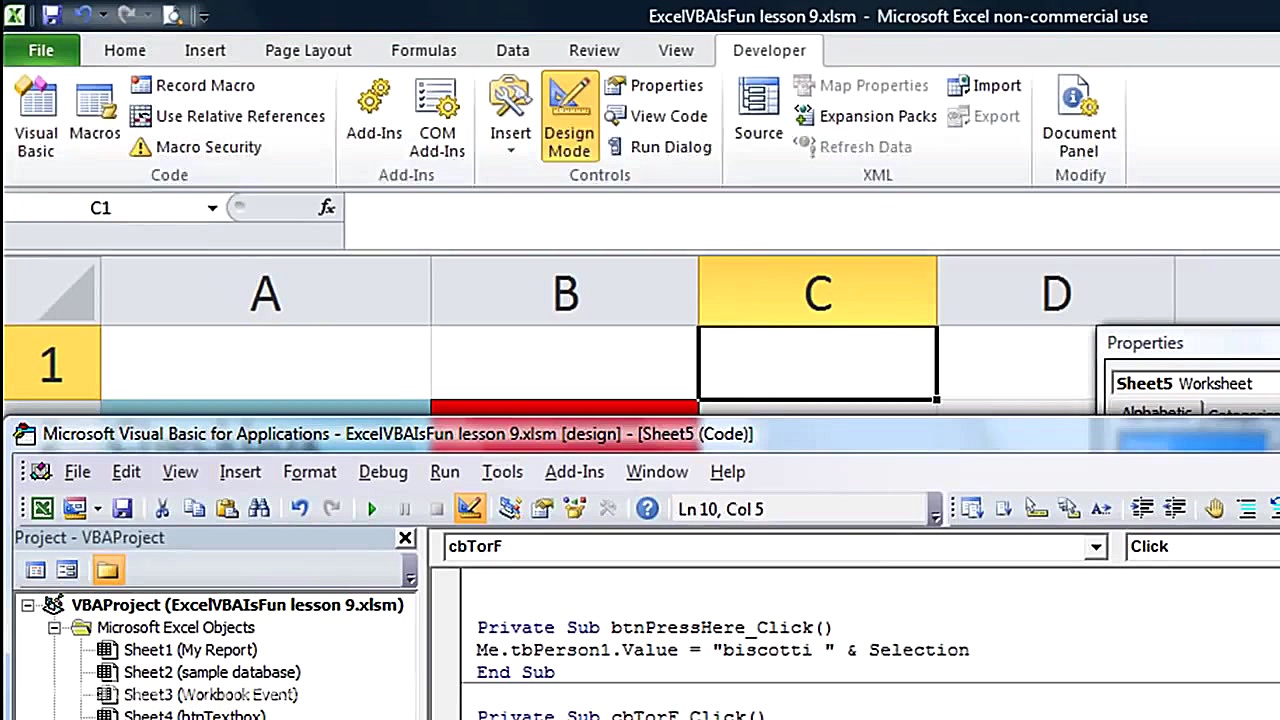This screenshot has height=720, width=1280.
Task: Open Quick Access Toolbar customize dropdown
Action: click(204, 16)
